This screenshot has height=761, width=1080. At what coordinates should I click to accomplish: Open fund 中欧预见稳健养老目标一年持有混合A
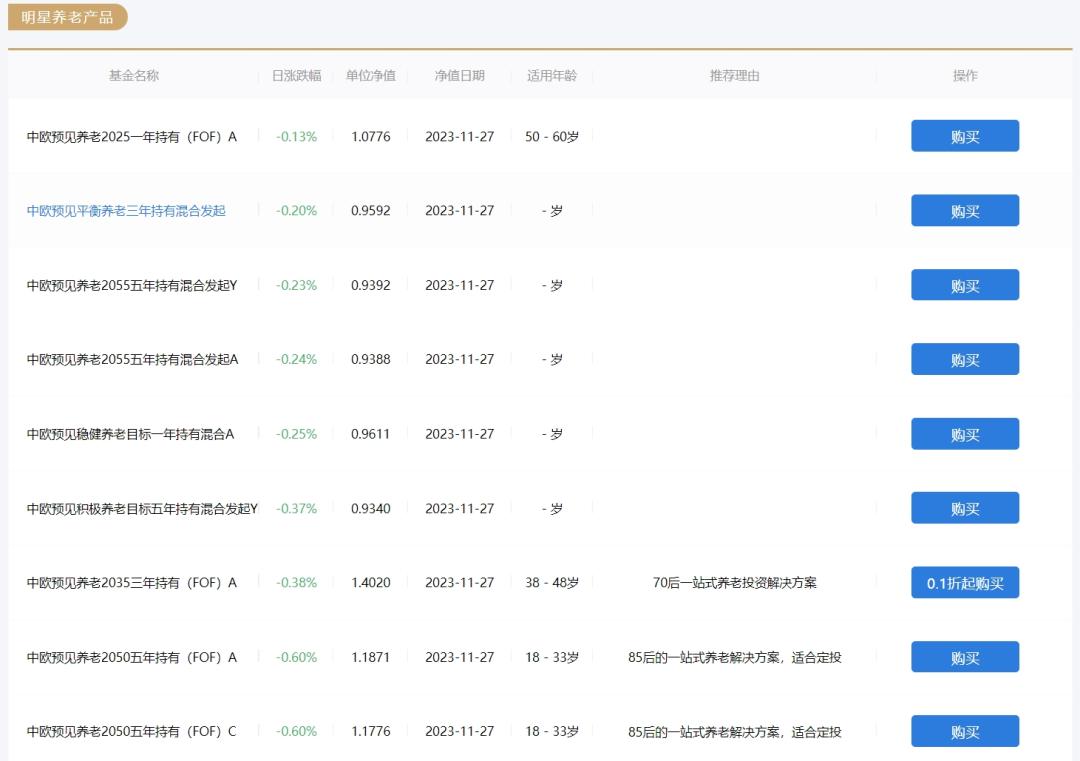pos(130,434)
